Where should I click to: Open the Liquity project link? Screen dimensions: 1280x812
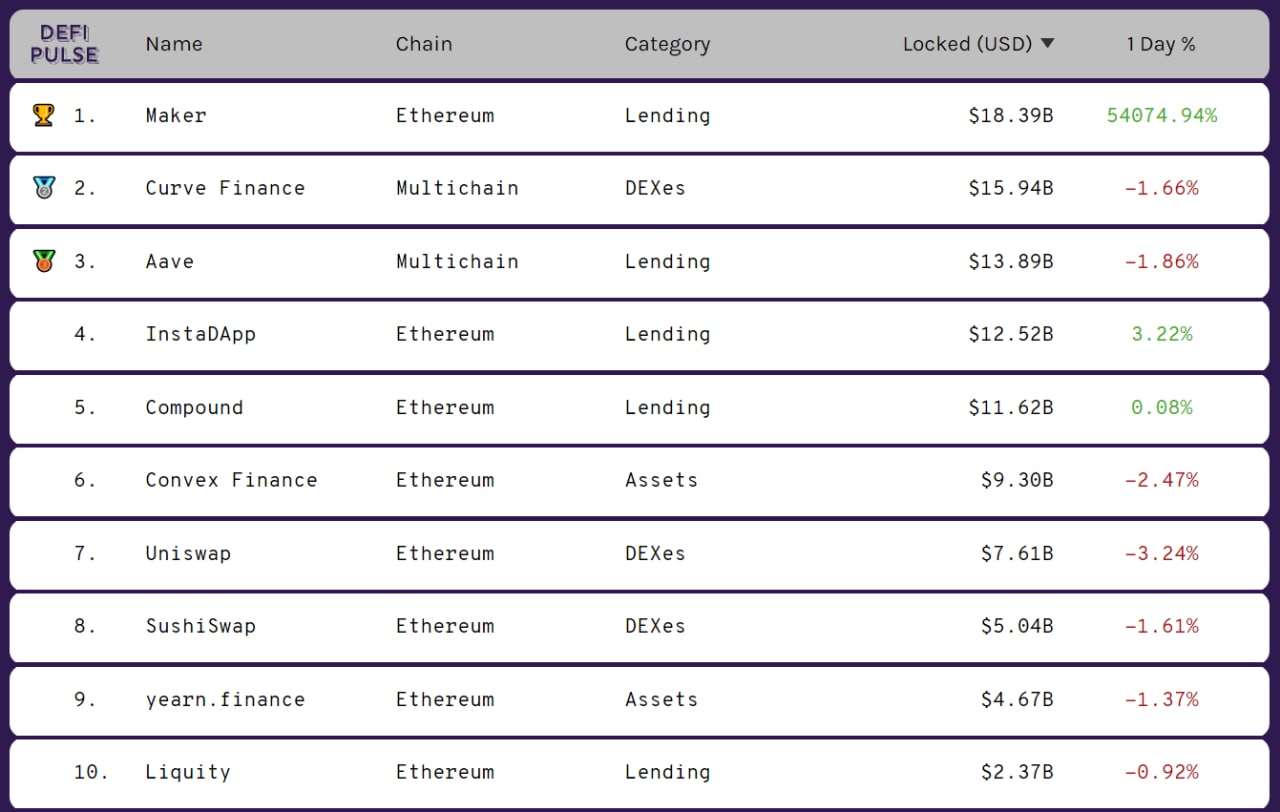[x=188, y=772]
